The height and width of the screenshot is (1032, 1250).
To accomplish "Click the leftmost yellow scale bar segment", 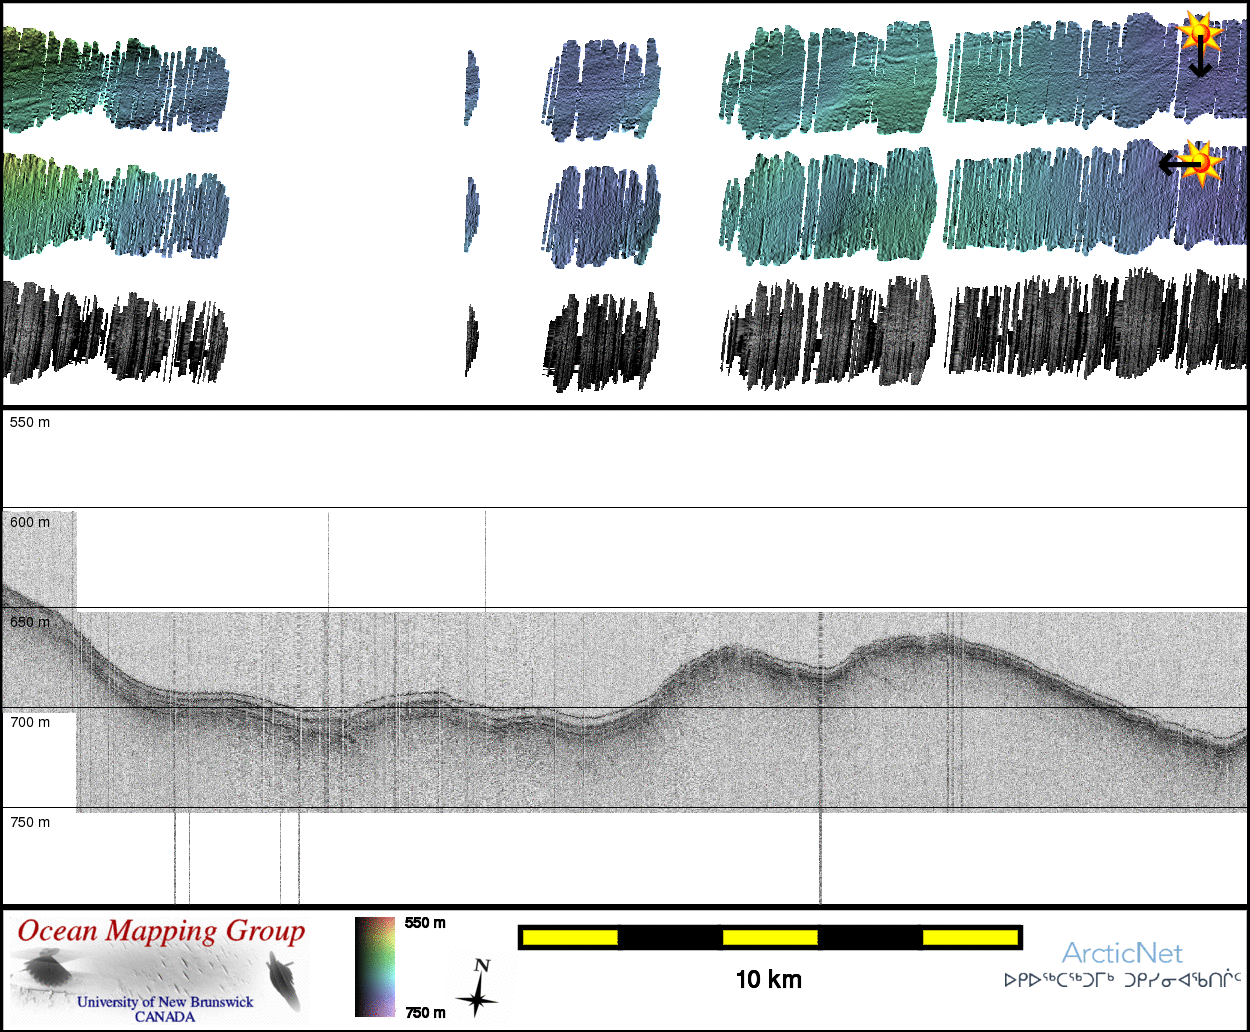I will (570, 937).
